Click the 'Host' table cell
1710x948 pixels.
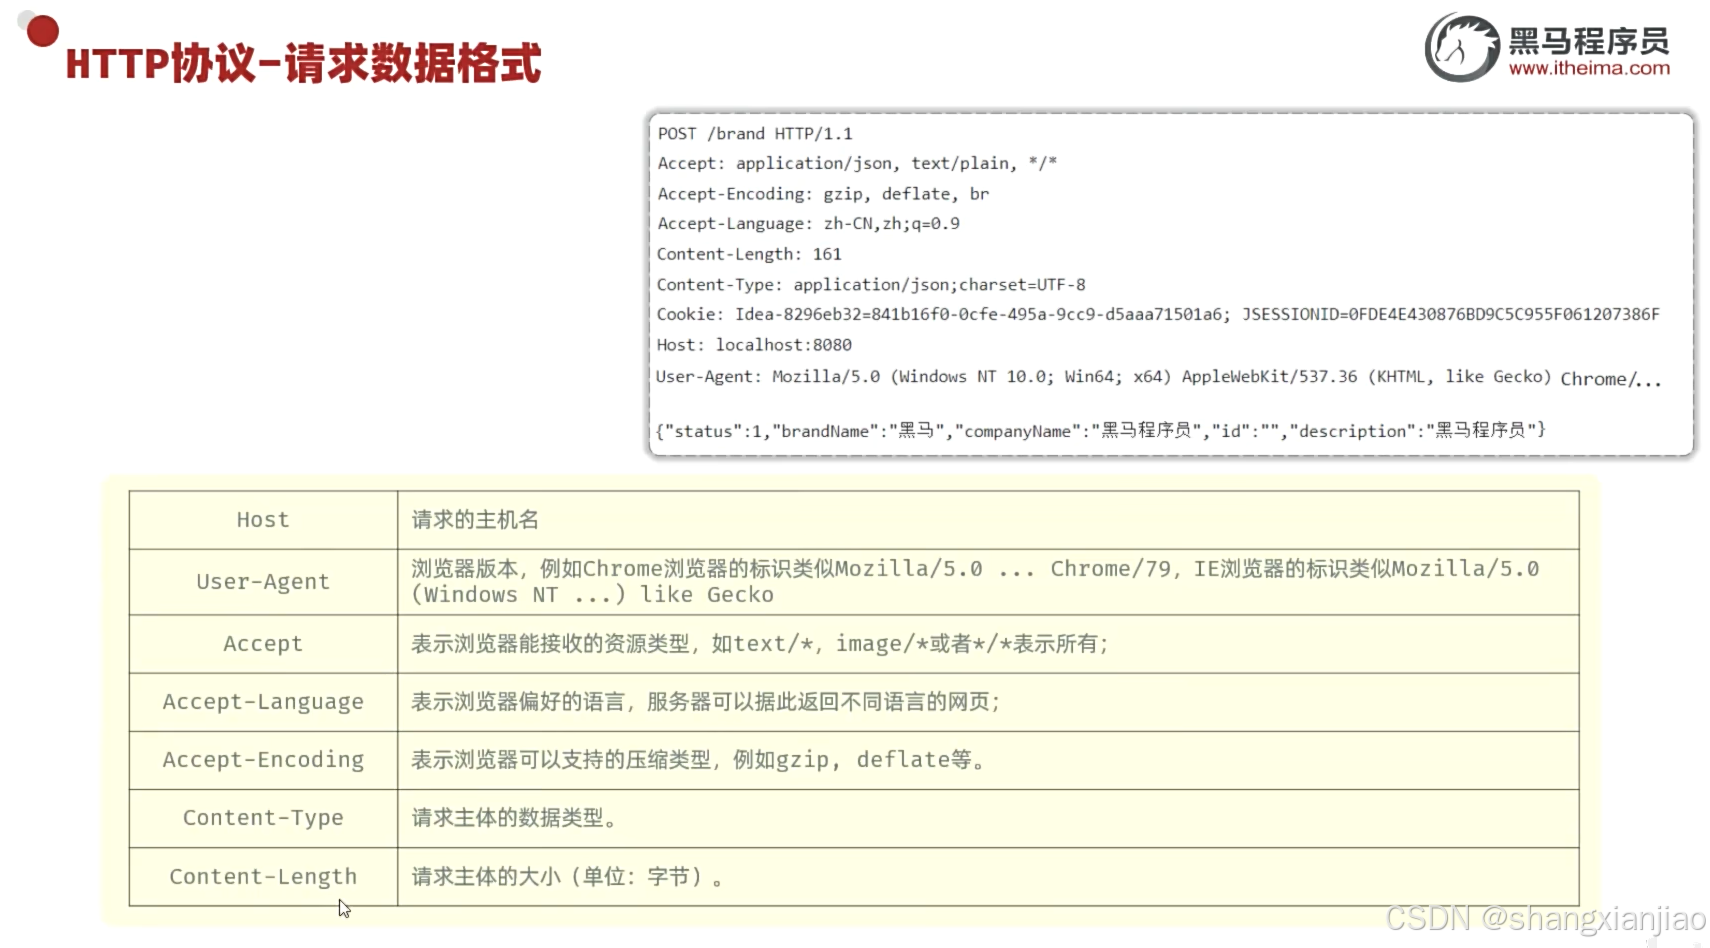pyautogui.click(x=263, y=520)
